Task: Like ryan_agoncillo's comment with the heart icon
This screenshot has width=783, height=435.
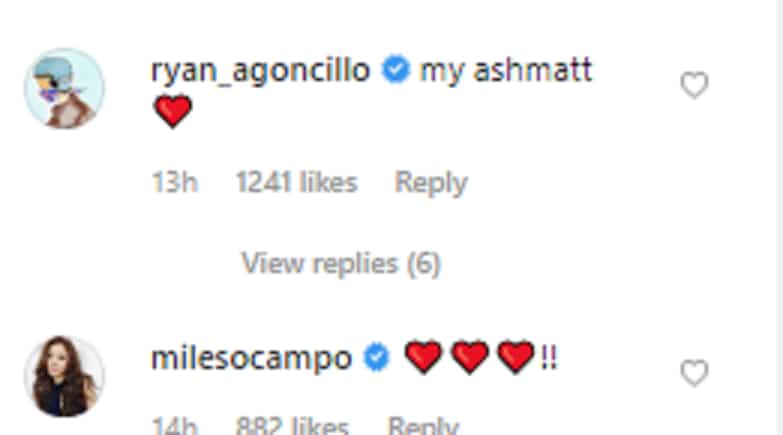Action: 694,85
